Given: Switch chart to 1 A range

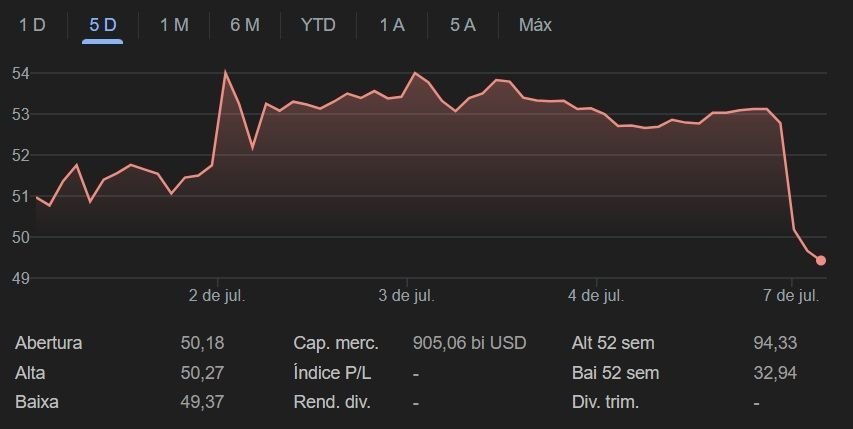Looking at the screenshot, I should tap(392, 25).
